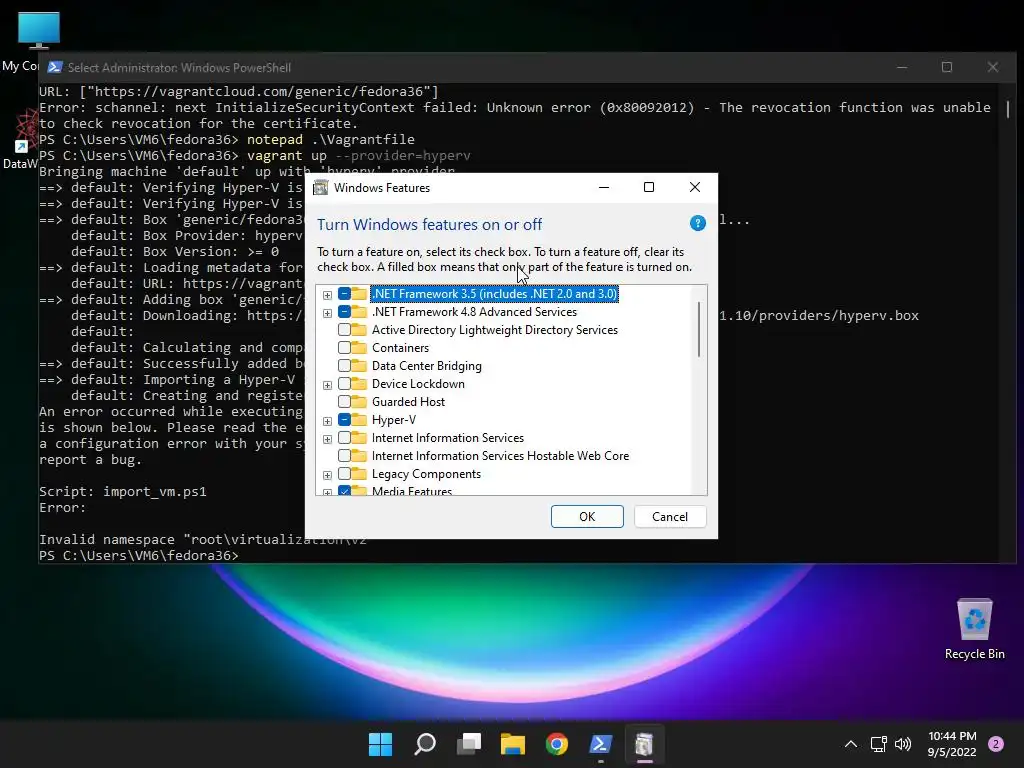This screenshot has width=1024, height=768.
Task: Expand Internet Information Services node
Action: point(327,439)
